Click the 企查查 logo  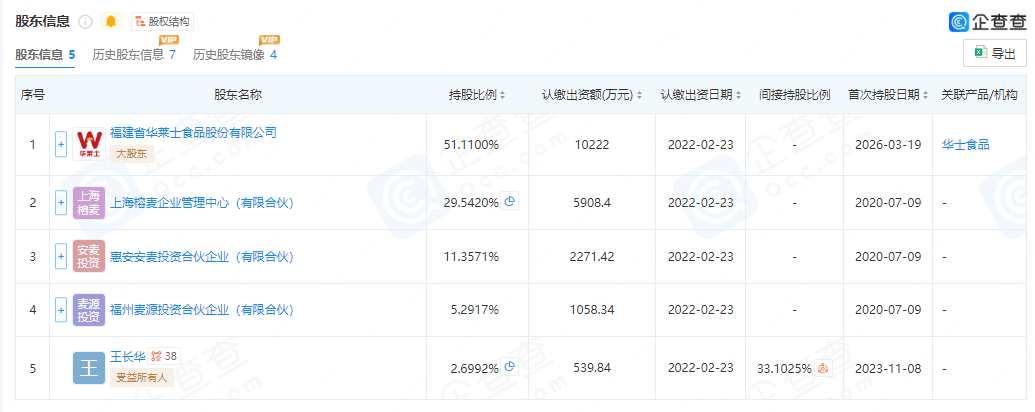coord(986,22)
